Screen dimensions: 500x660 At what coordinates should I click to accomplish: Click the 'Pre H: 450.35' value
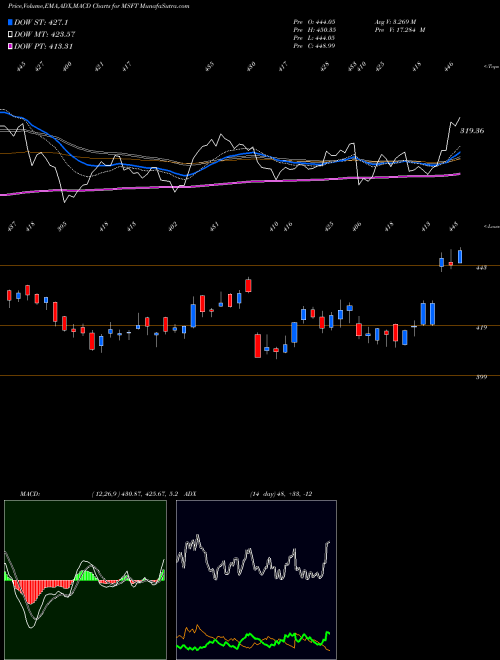(314, 30)
